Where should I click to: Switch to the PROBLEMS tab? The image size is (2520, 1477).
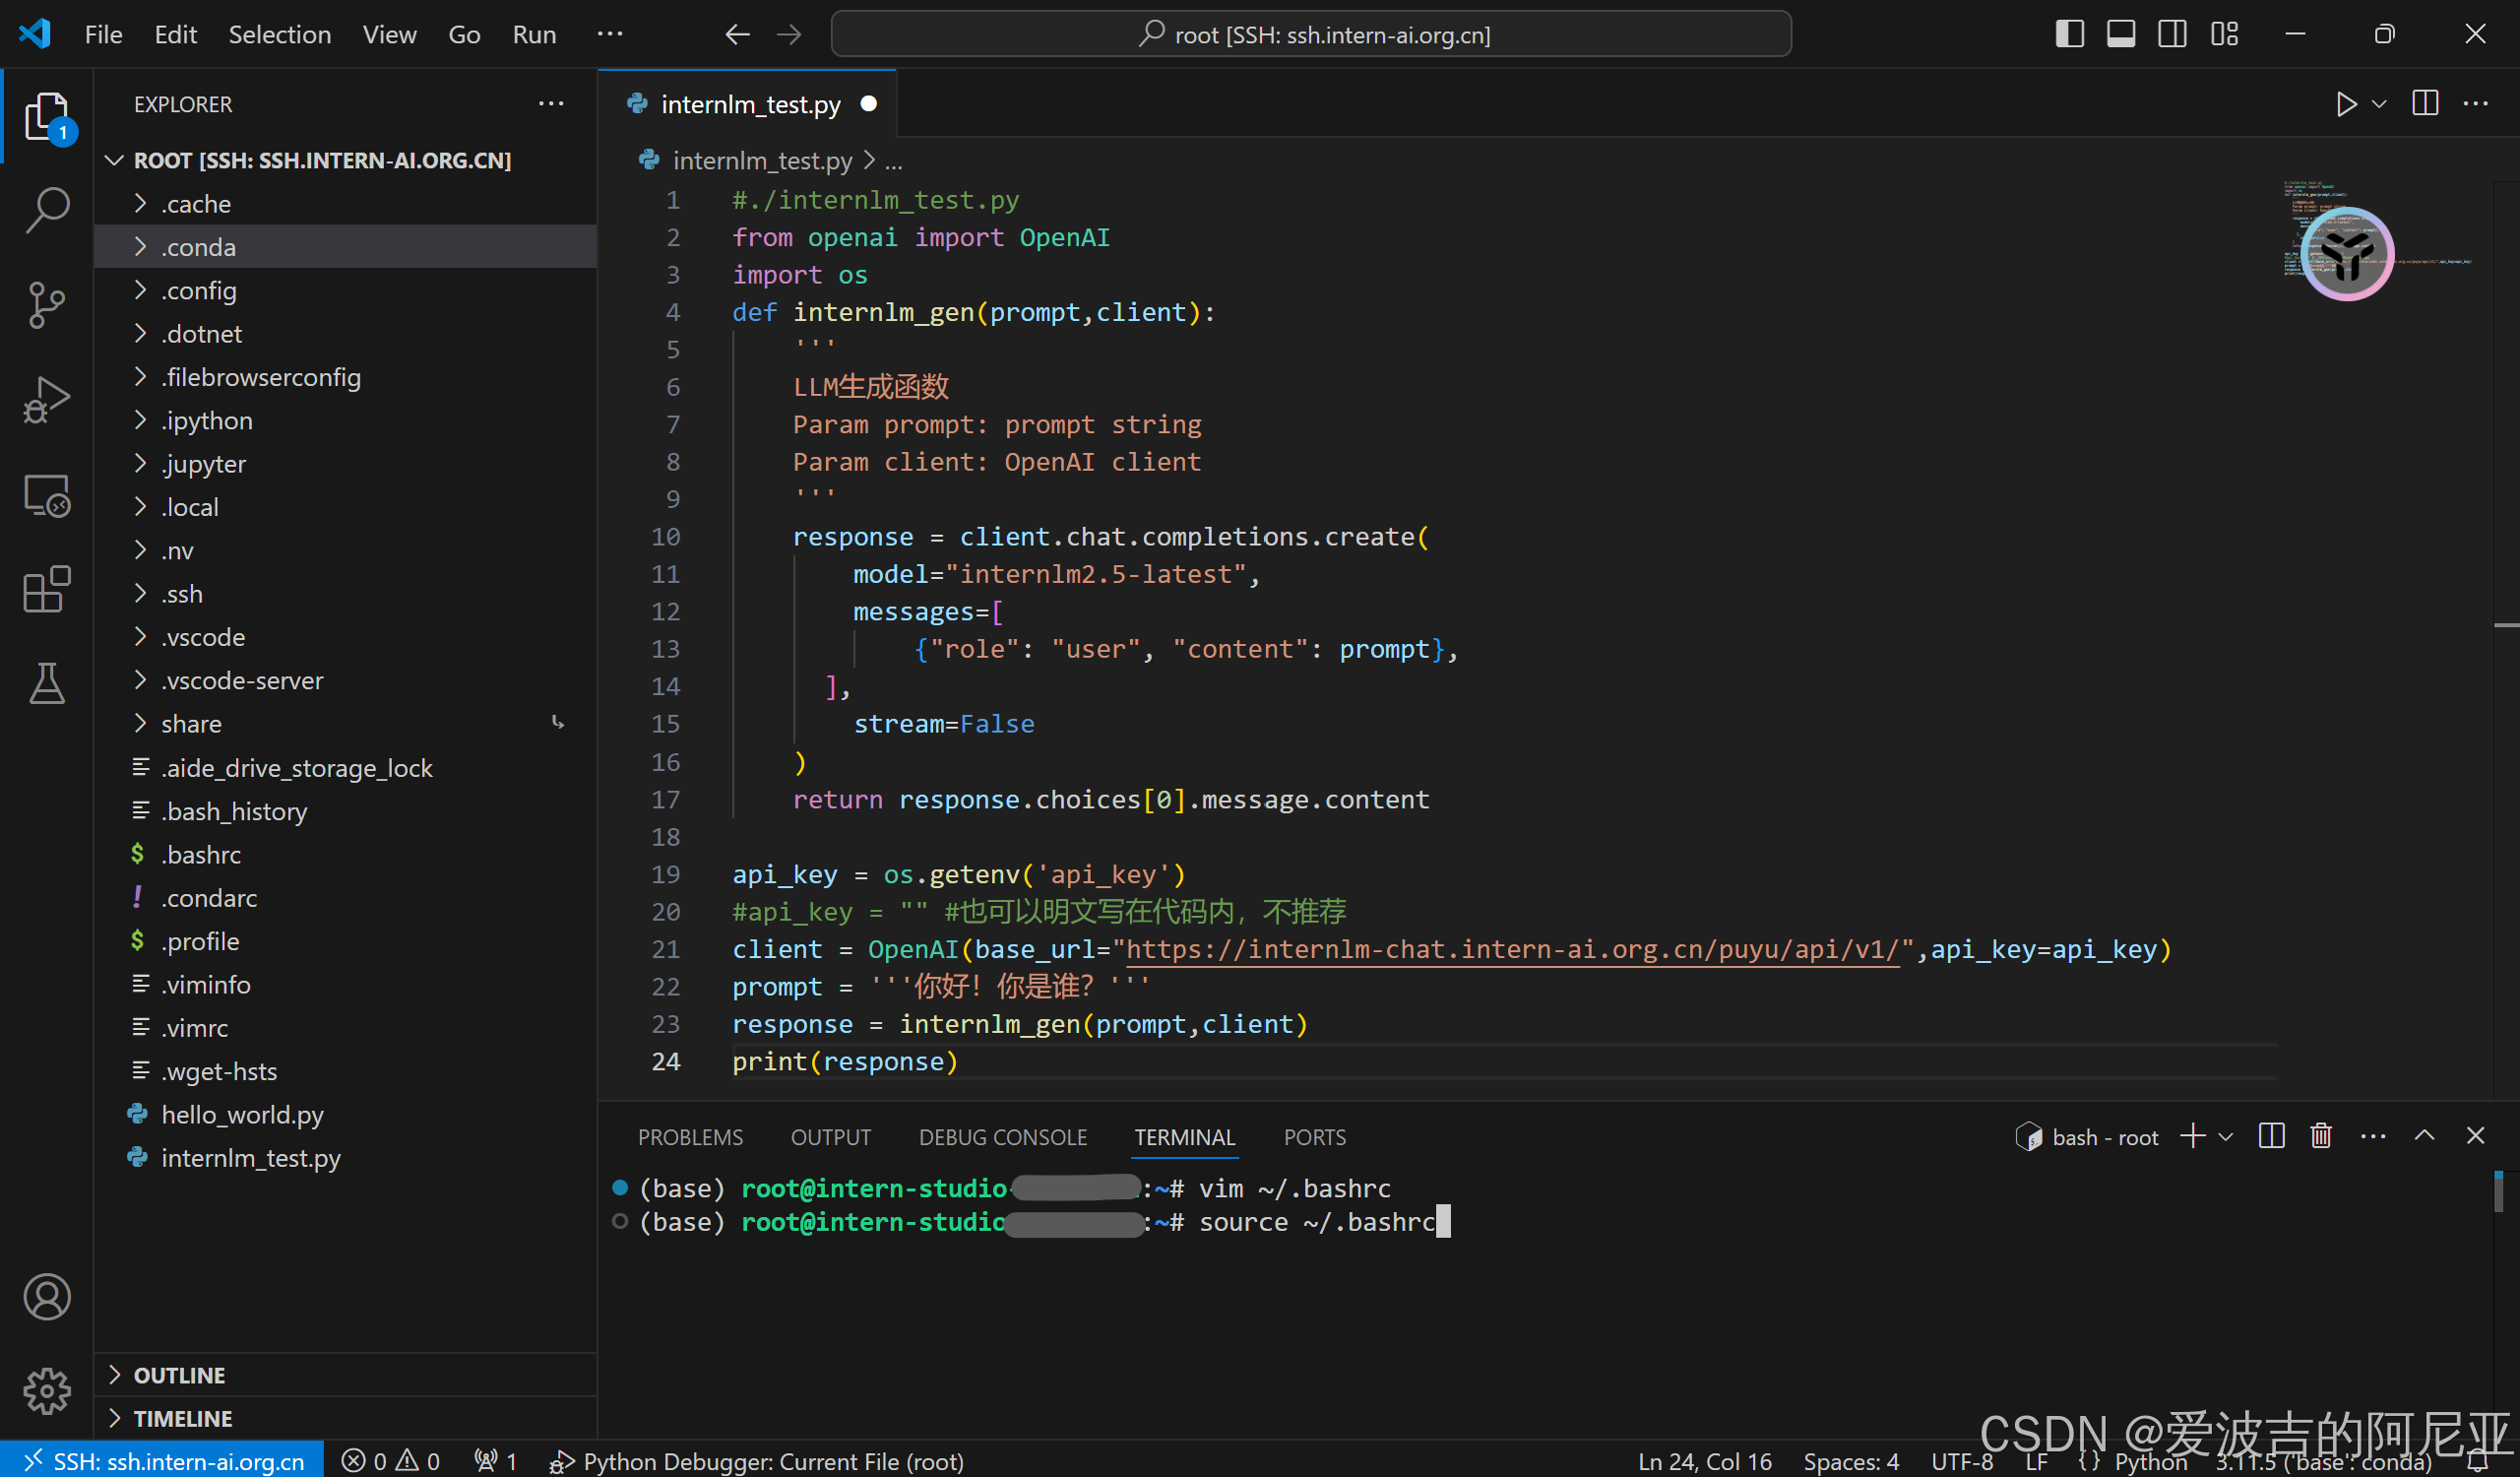[x=690, y=1137]
